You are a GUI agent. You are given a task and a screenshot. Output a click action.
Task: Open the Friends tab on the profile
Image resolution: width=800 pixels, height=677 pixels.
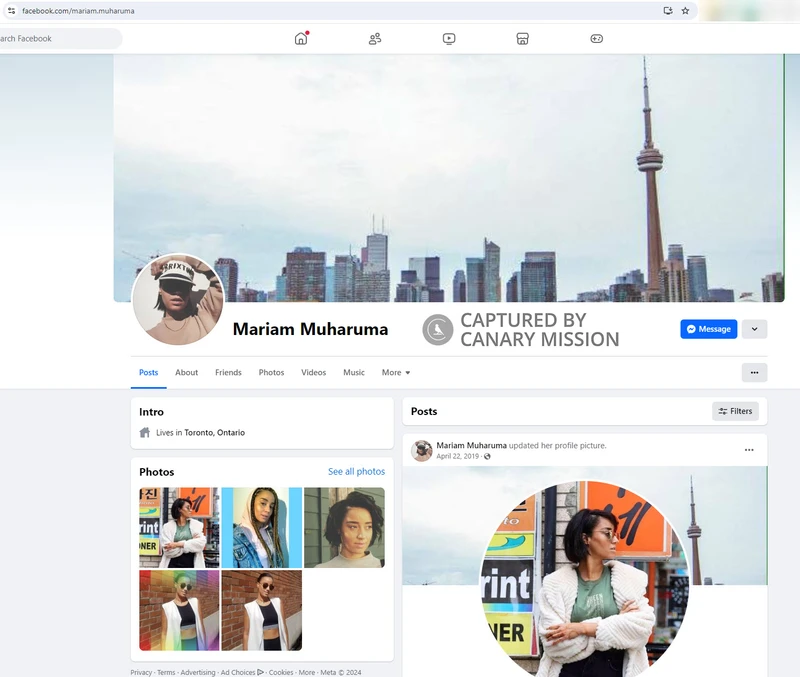tap(228, 372)
